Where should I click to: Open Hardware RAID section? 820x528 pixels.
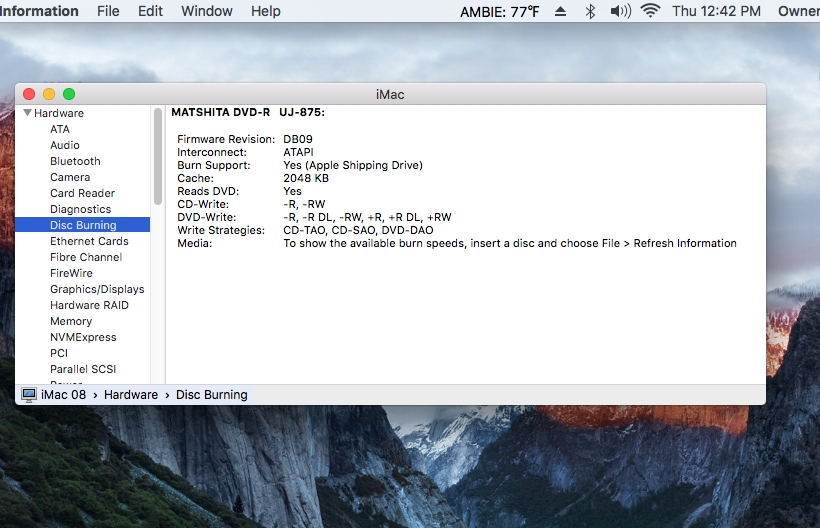click(89, 305)
